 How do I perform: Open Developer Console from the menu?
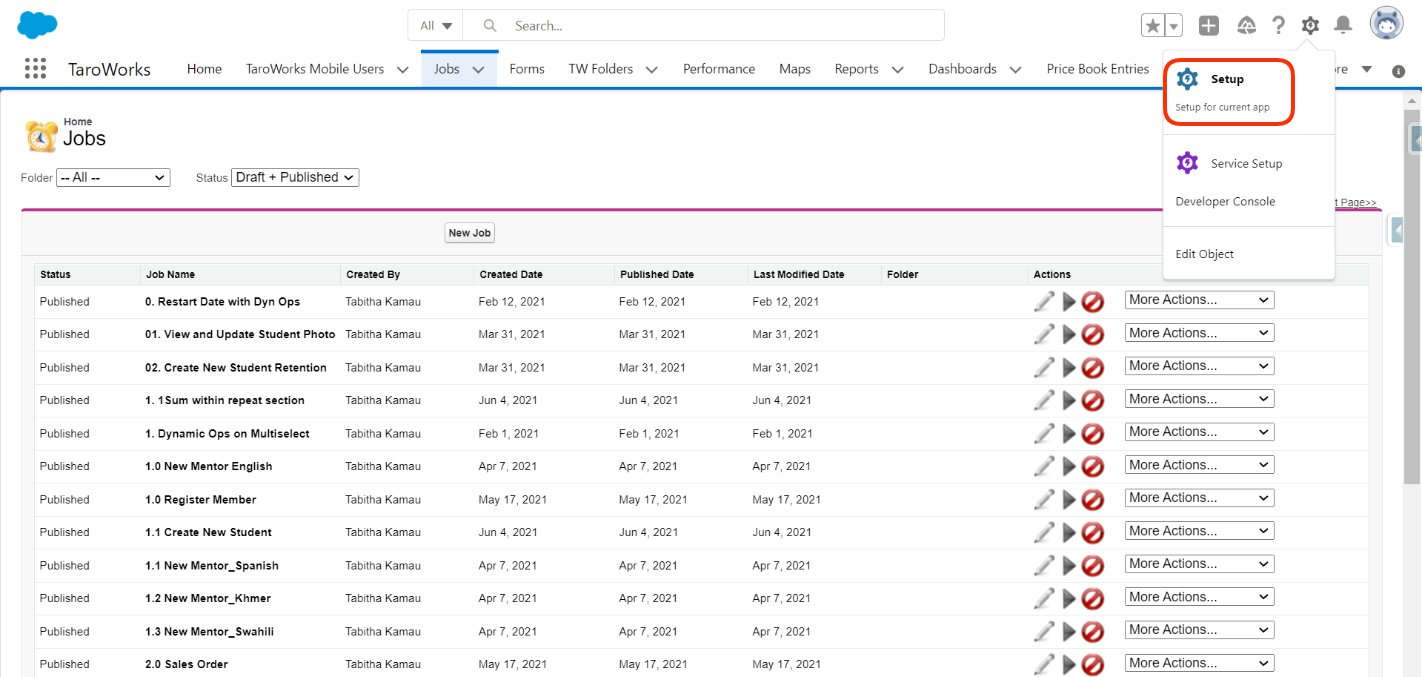pos(1225,201)
